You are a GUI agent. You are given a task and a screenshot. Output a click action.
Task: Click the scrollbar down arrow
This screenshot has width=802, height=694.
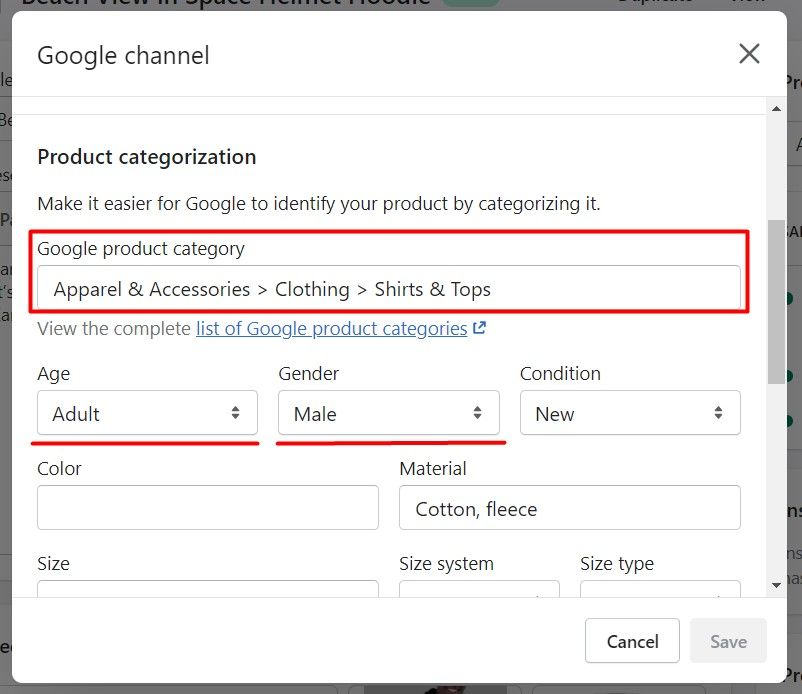776,585
